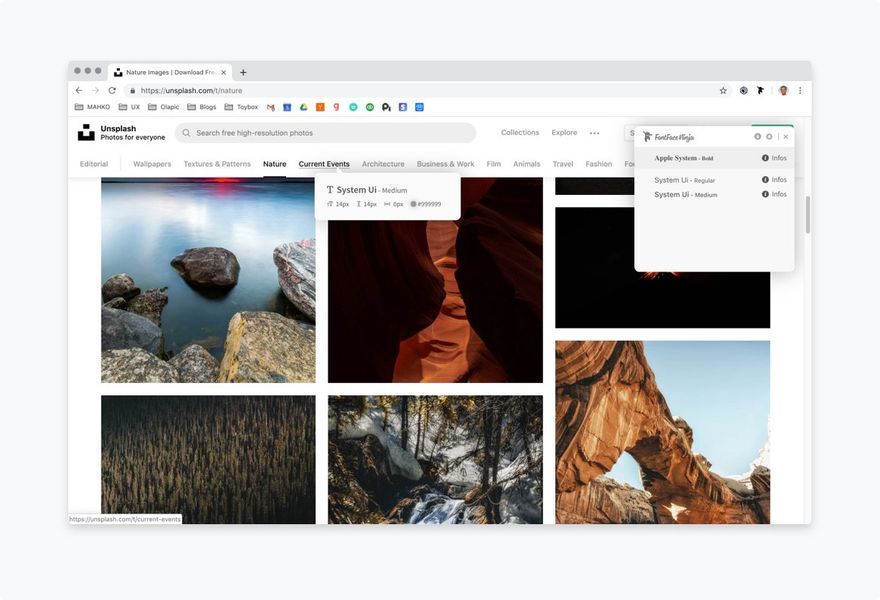Open the Gmail bookmark icon
880x600 pixels.
271,107
